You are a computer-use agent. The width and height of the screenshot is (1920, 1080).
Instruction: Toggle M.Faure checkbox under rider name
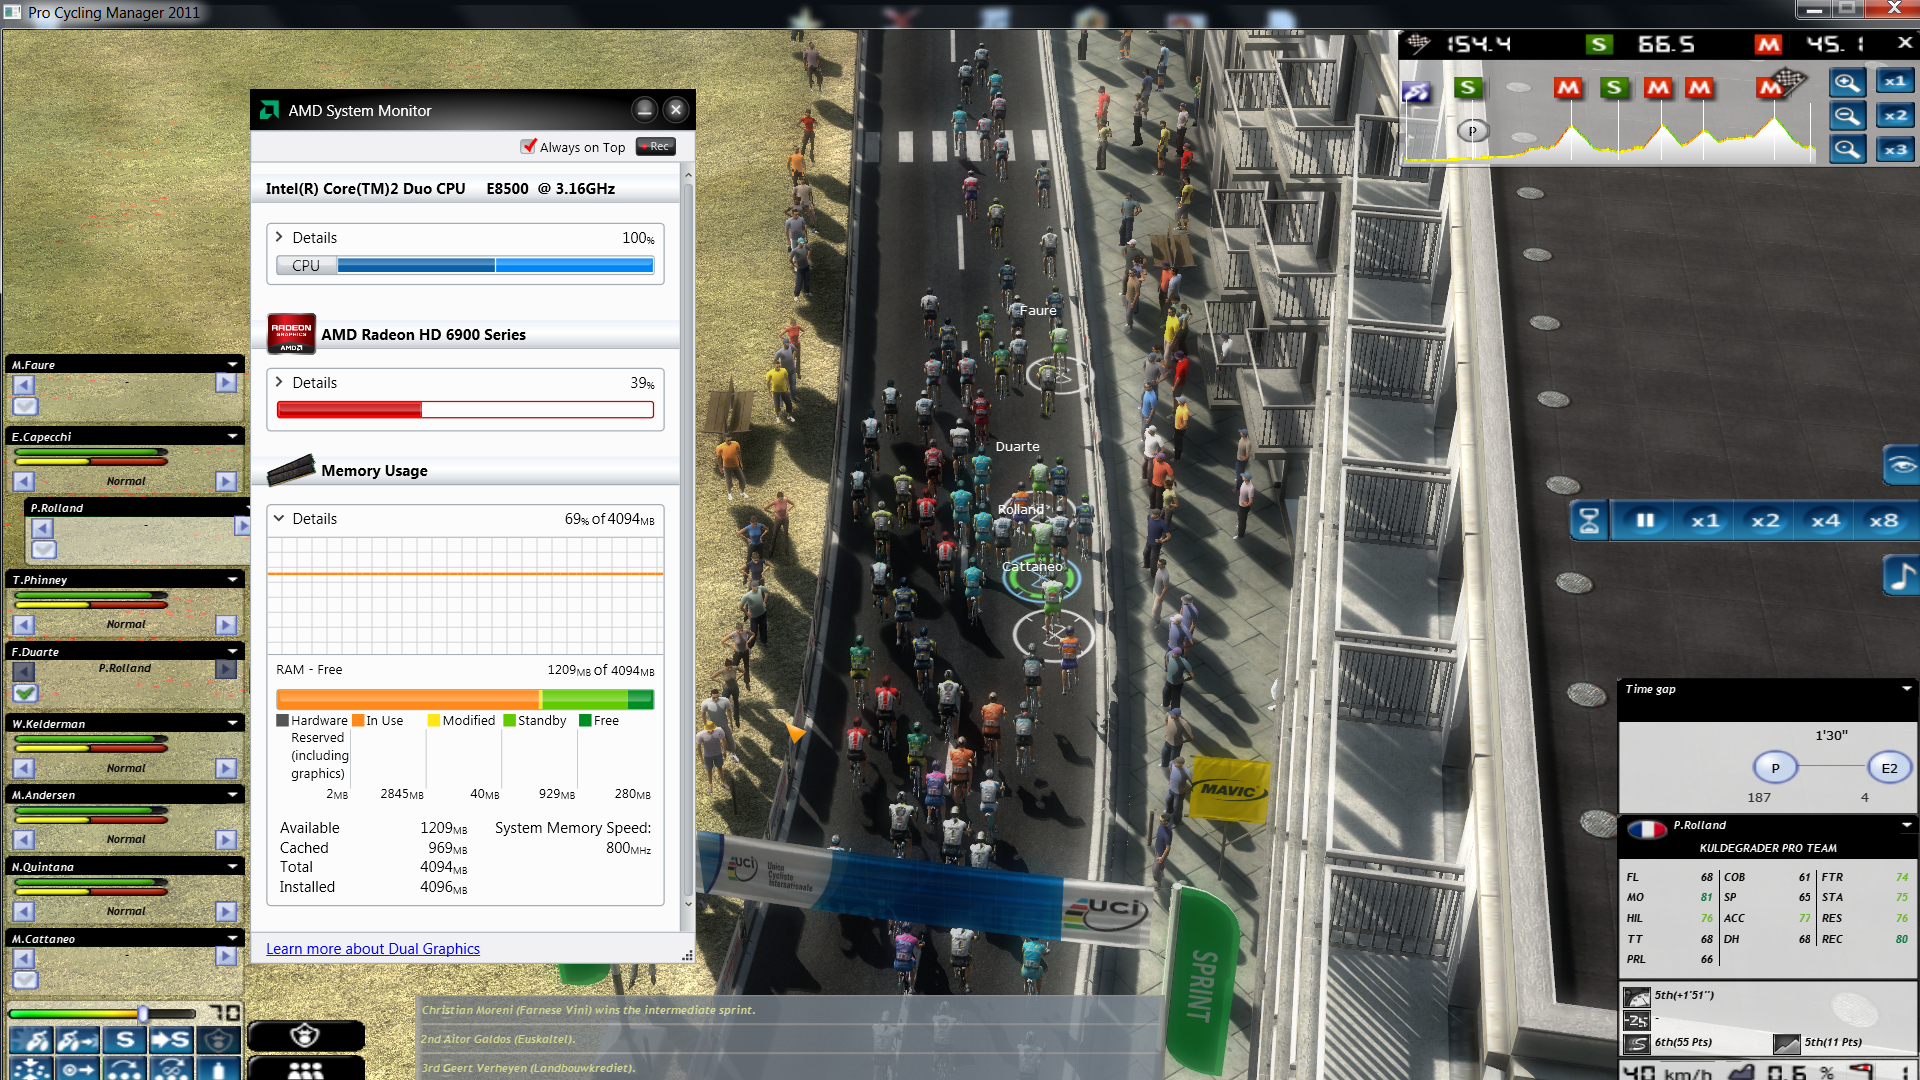click(25, 406)
